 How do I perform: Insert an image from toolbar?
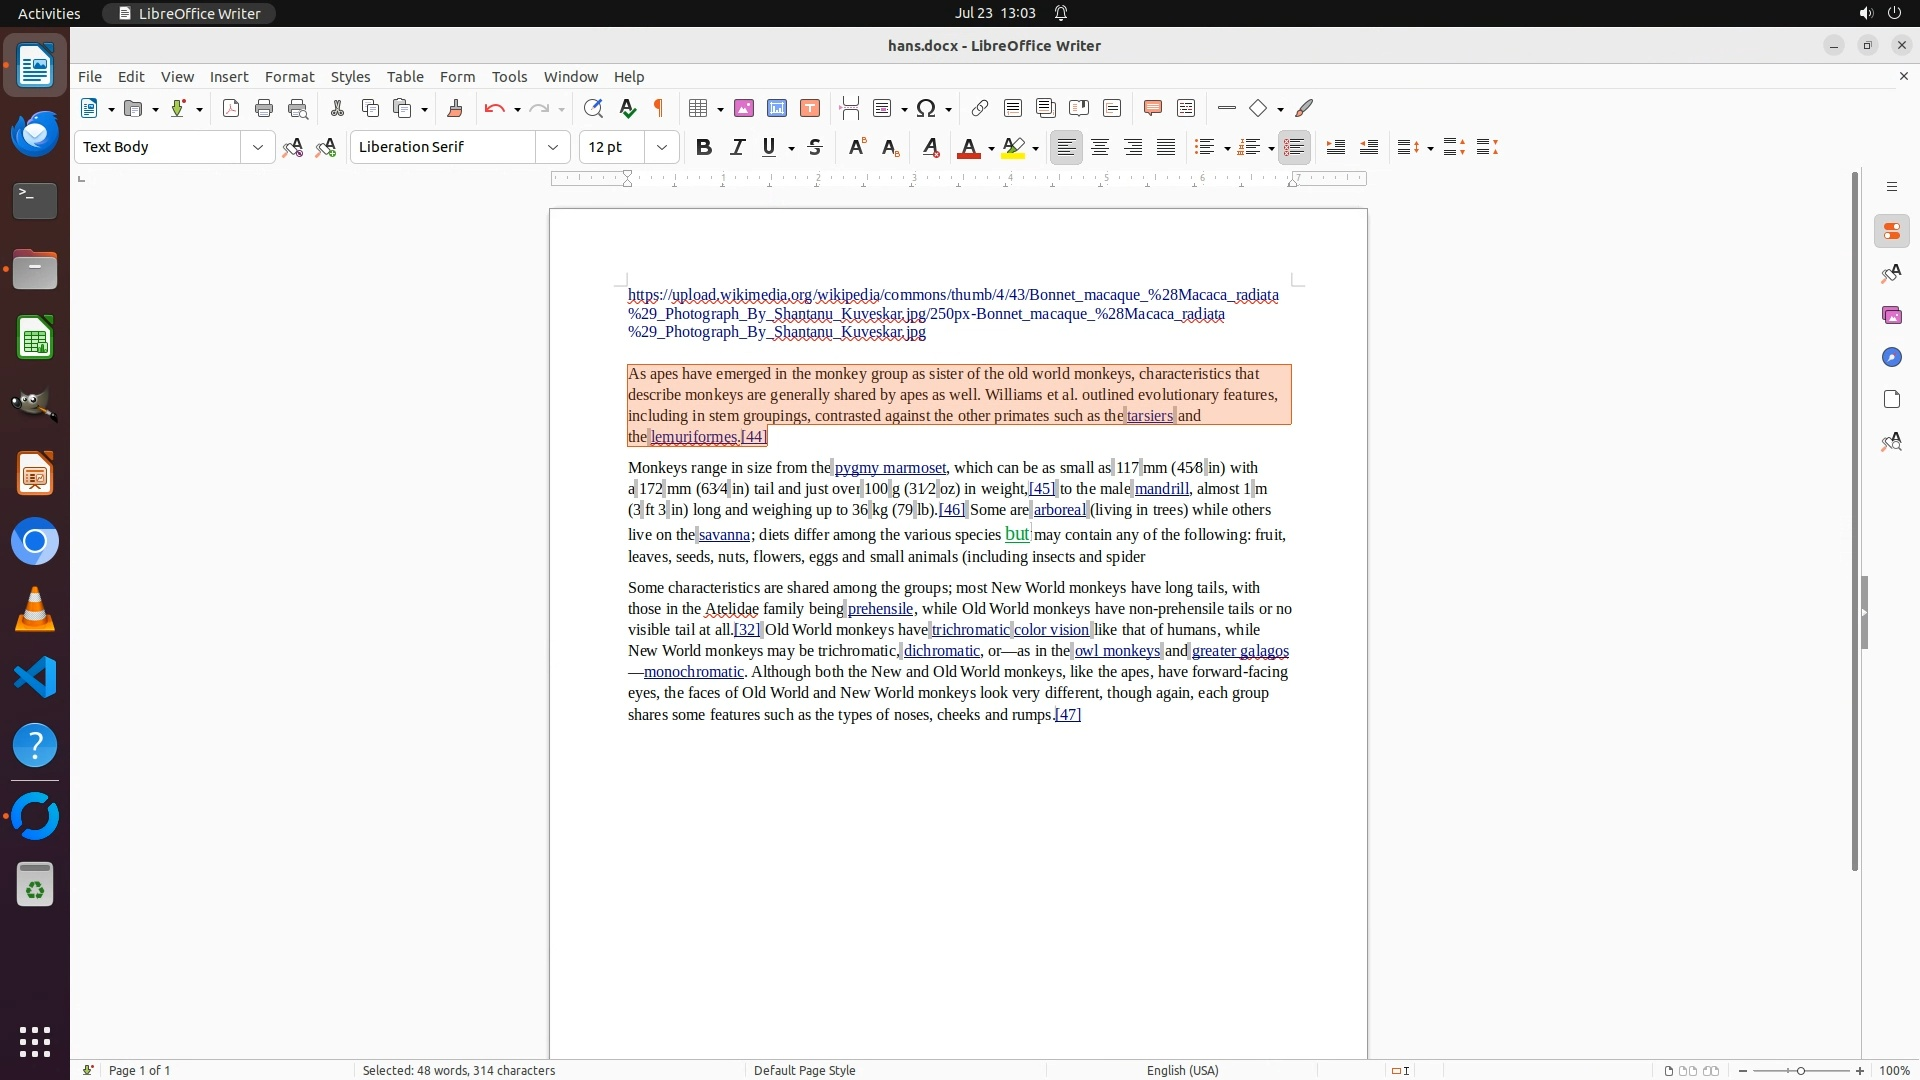coord(744,109)
